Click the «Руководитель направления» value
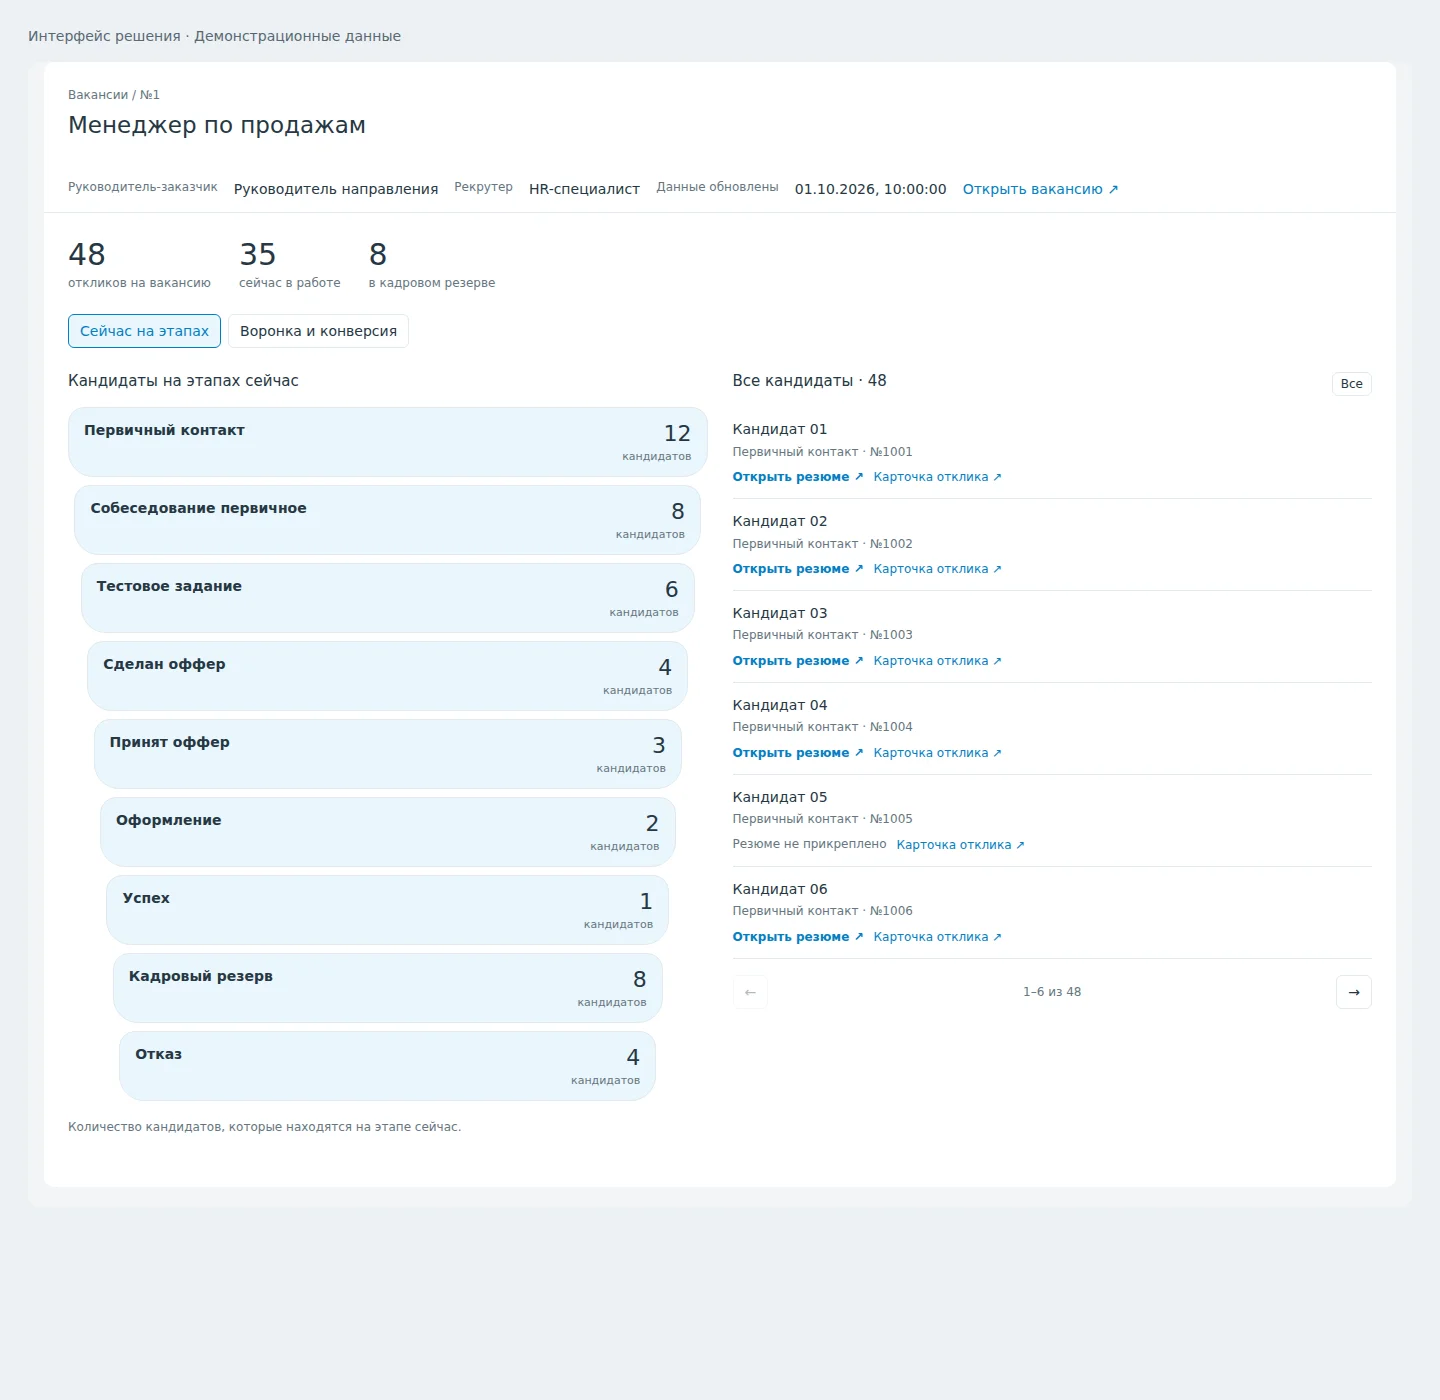Viewport: 1440px width, 1400px height. pyautogui.click(x=336, y=189)
